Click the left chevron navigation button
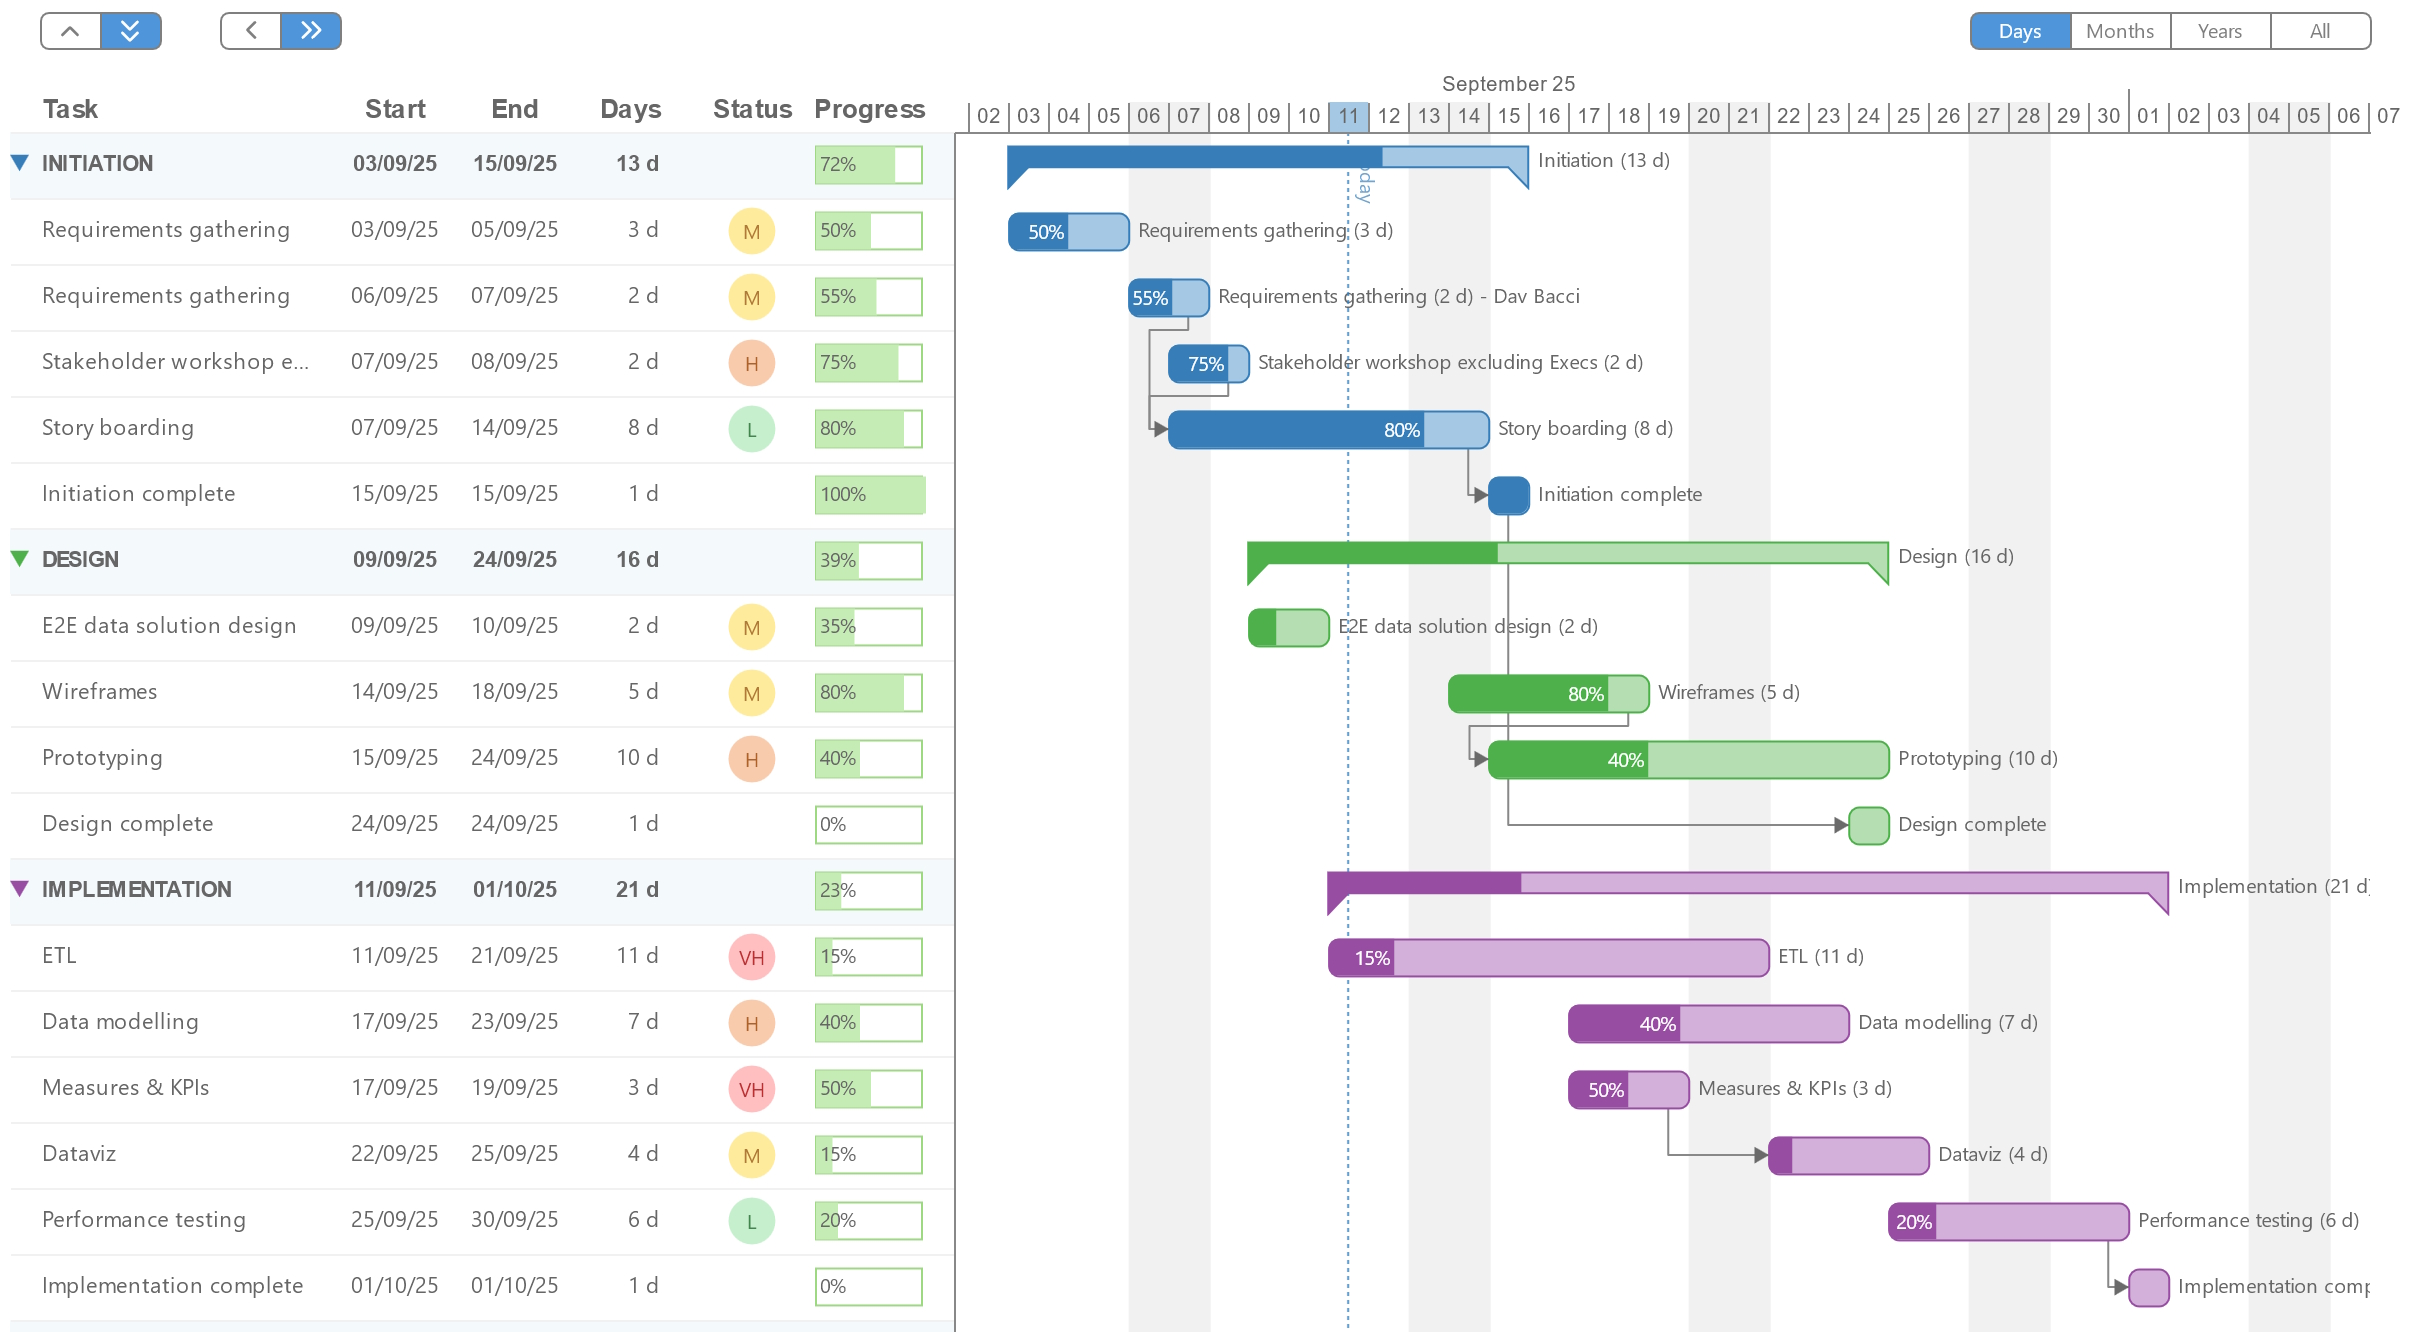Viewport: 2410px width, 1332px height. point(250,31)
